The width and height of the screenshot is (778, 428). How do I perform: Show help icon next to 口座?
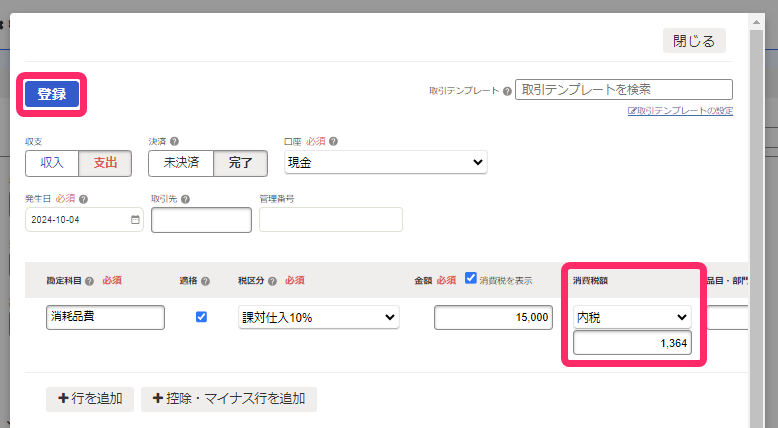(x=333, y=141)
